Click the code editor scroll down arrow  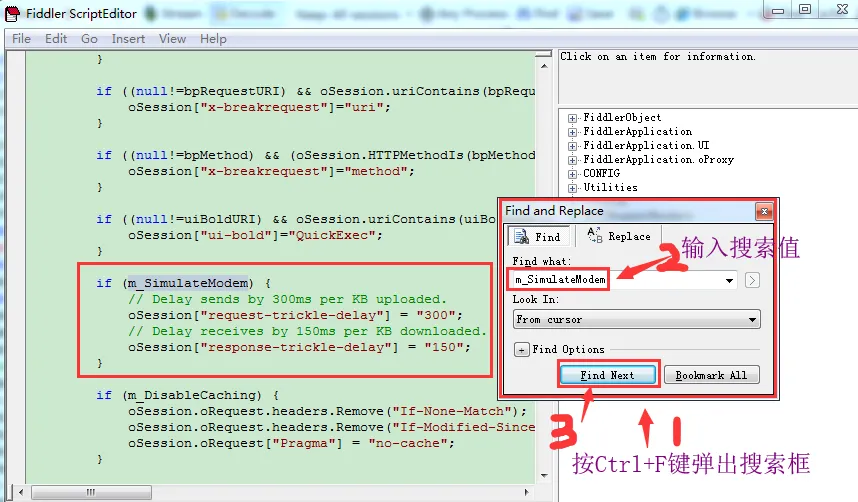point(544,475)
